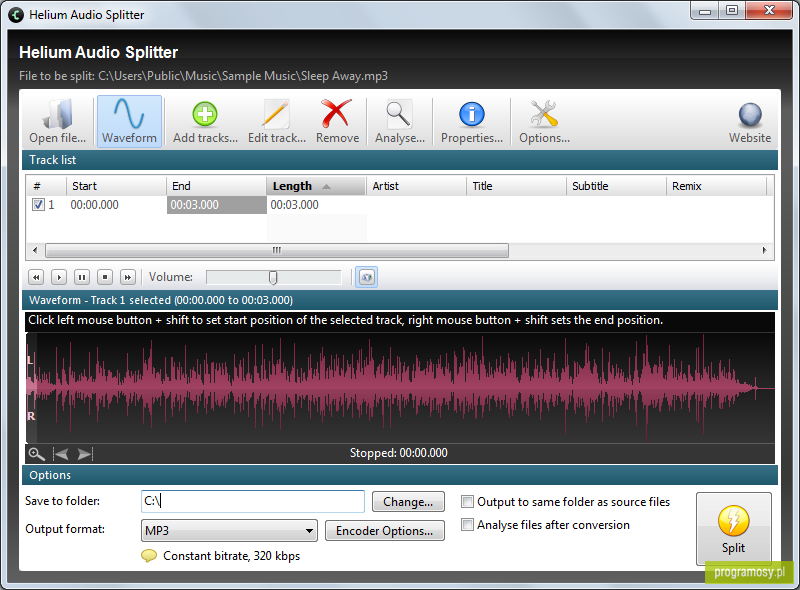Remove the selected track
This screenshot has width=800, height=590.
(x=337, y=121)
